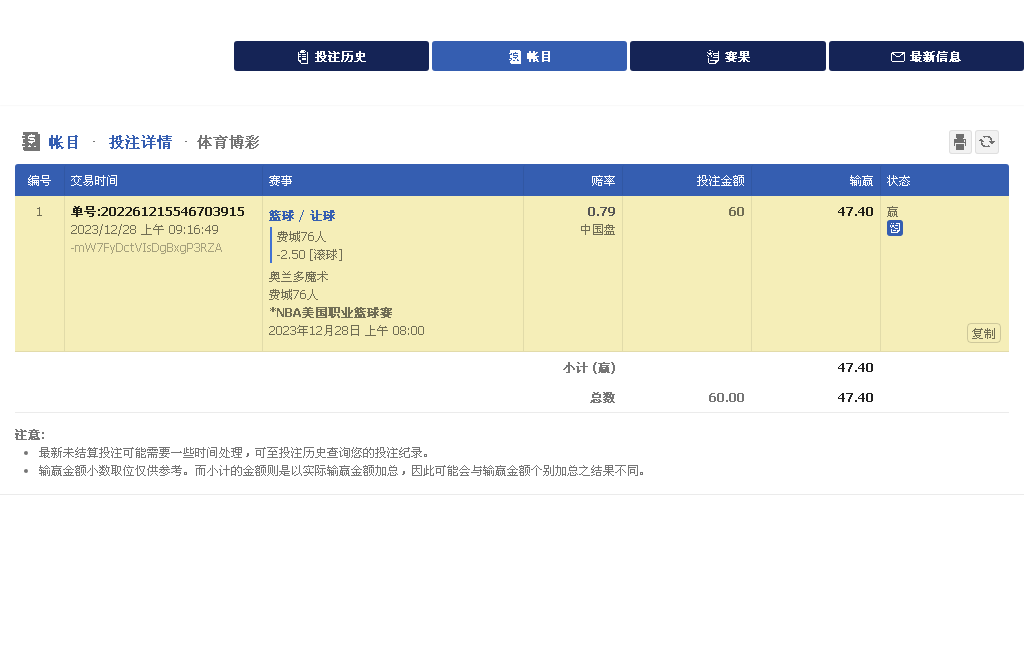Viewport: 1024px width, 670px height.
Task: Click the 总数 total label
Action: pos(602,398)
